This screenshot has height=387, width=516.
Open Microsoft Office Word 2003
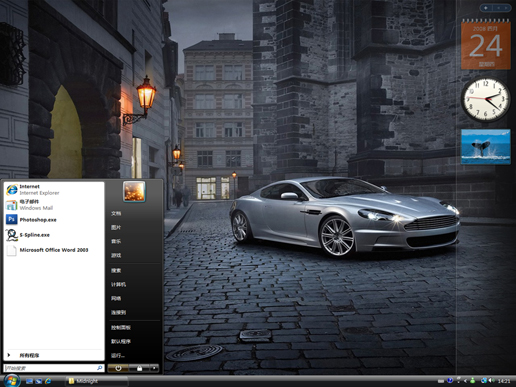pos(53,250)
